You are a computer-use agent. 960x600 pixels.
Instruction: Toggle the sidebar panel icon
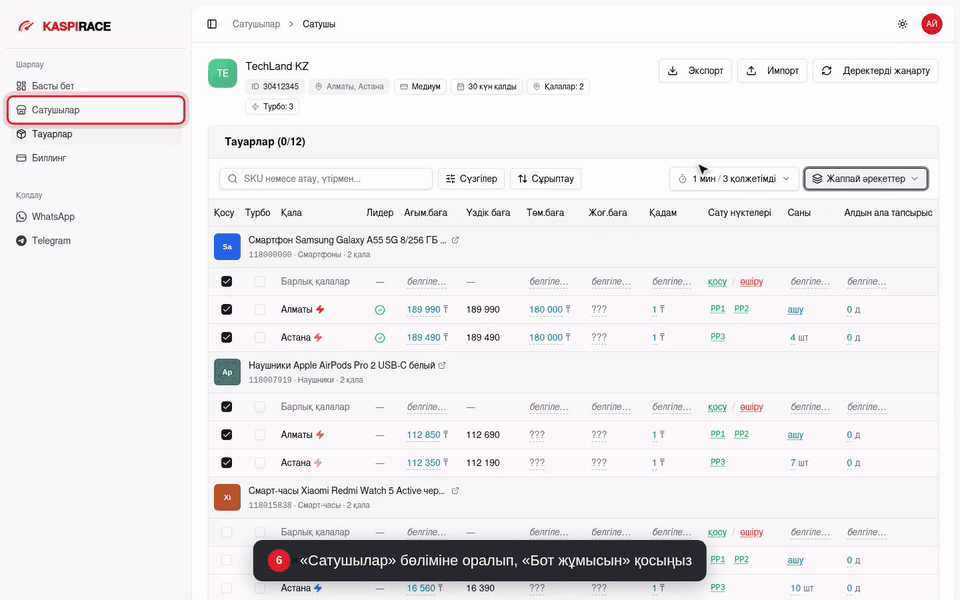pos(212,24)
